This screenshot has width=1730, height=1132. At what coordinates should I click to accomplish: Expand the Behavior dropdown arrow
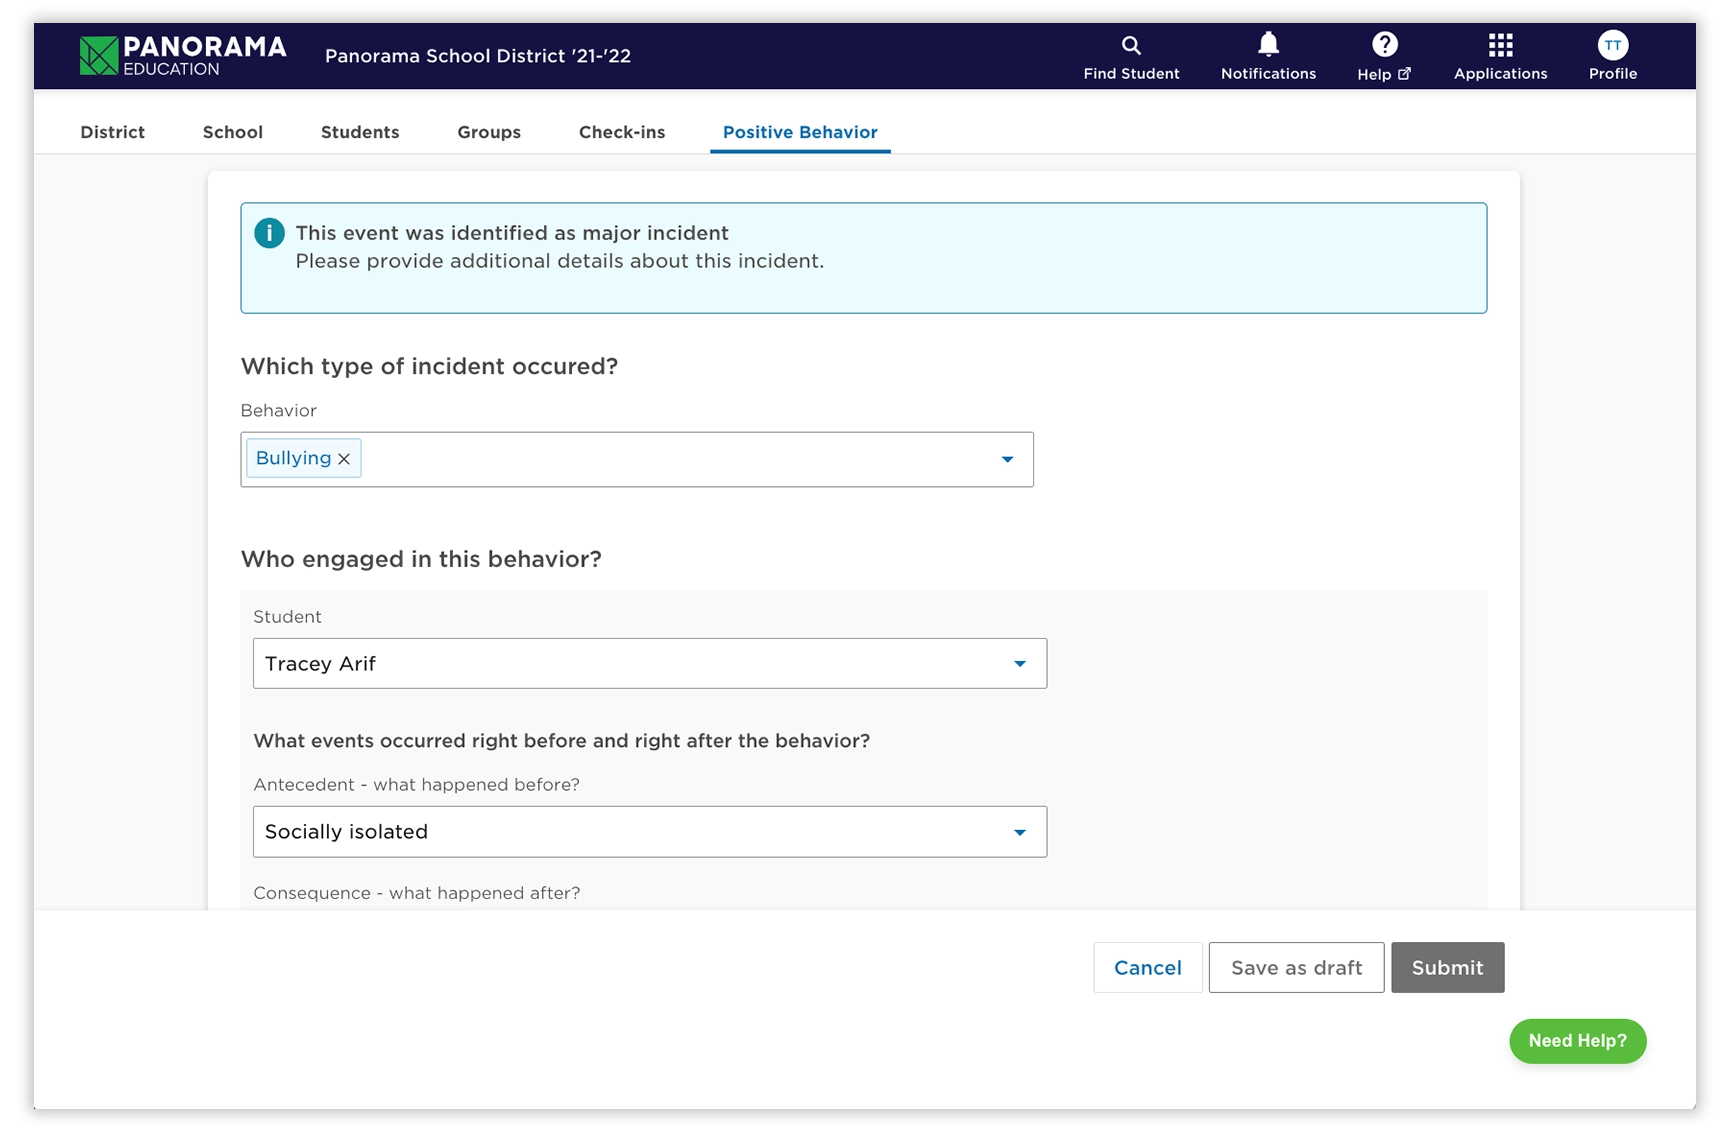coord(1007,459)
